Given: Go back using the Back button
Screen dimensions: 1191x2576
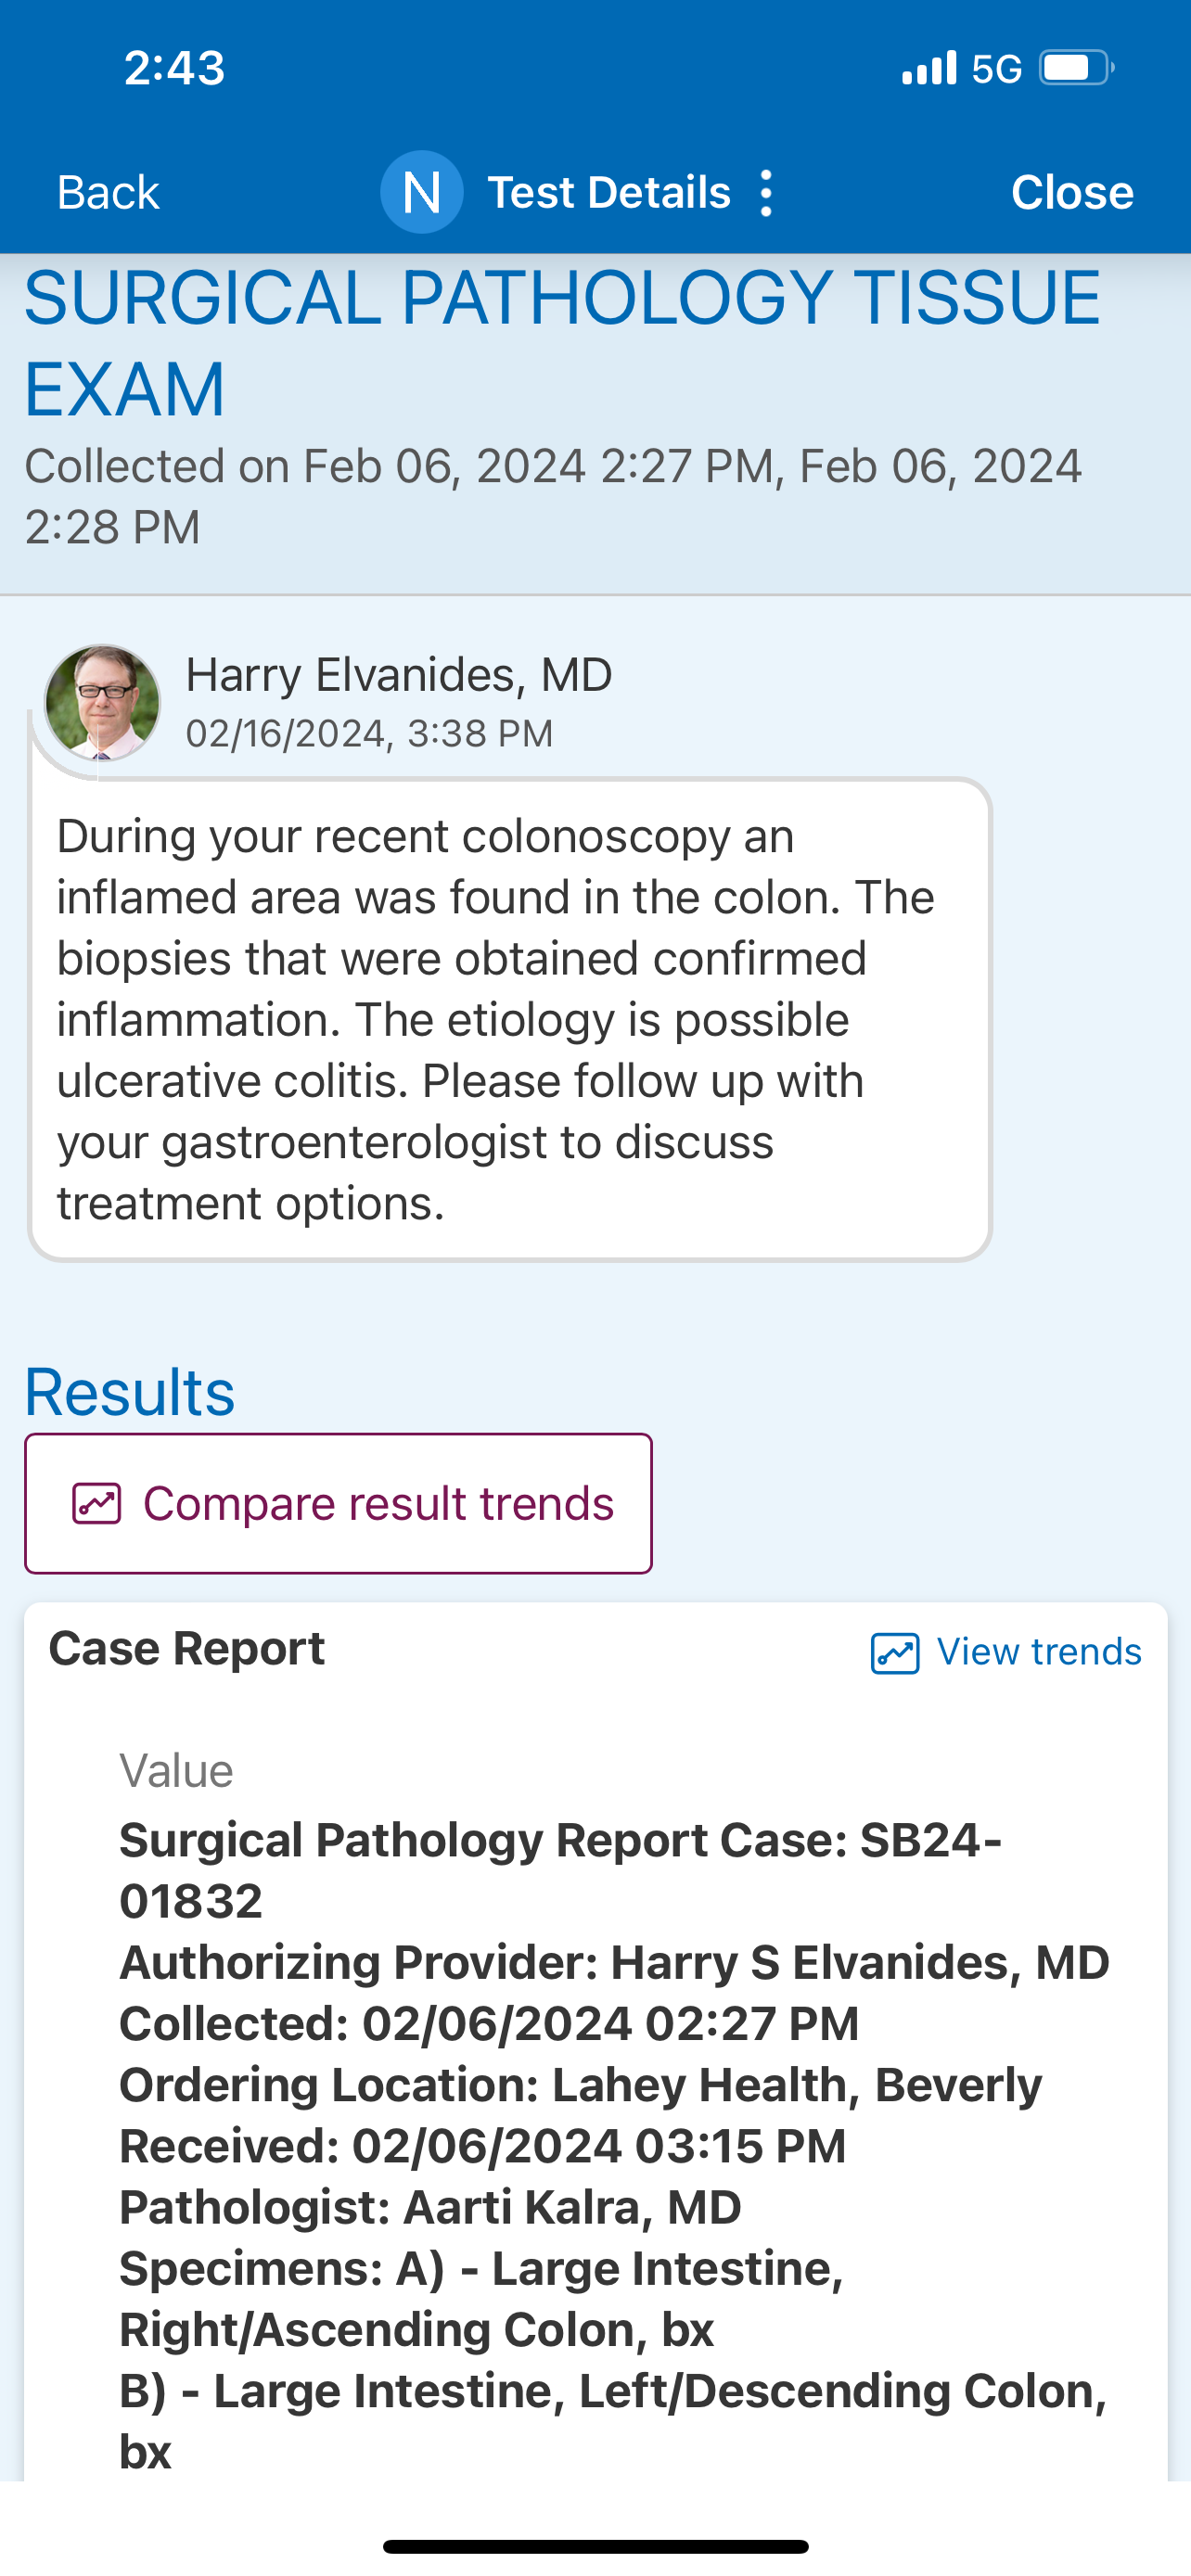Looking at the screenshot, I should tap(108, 192).
